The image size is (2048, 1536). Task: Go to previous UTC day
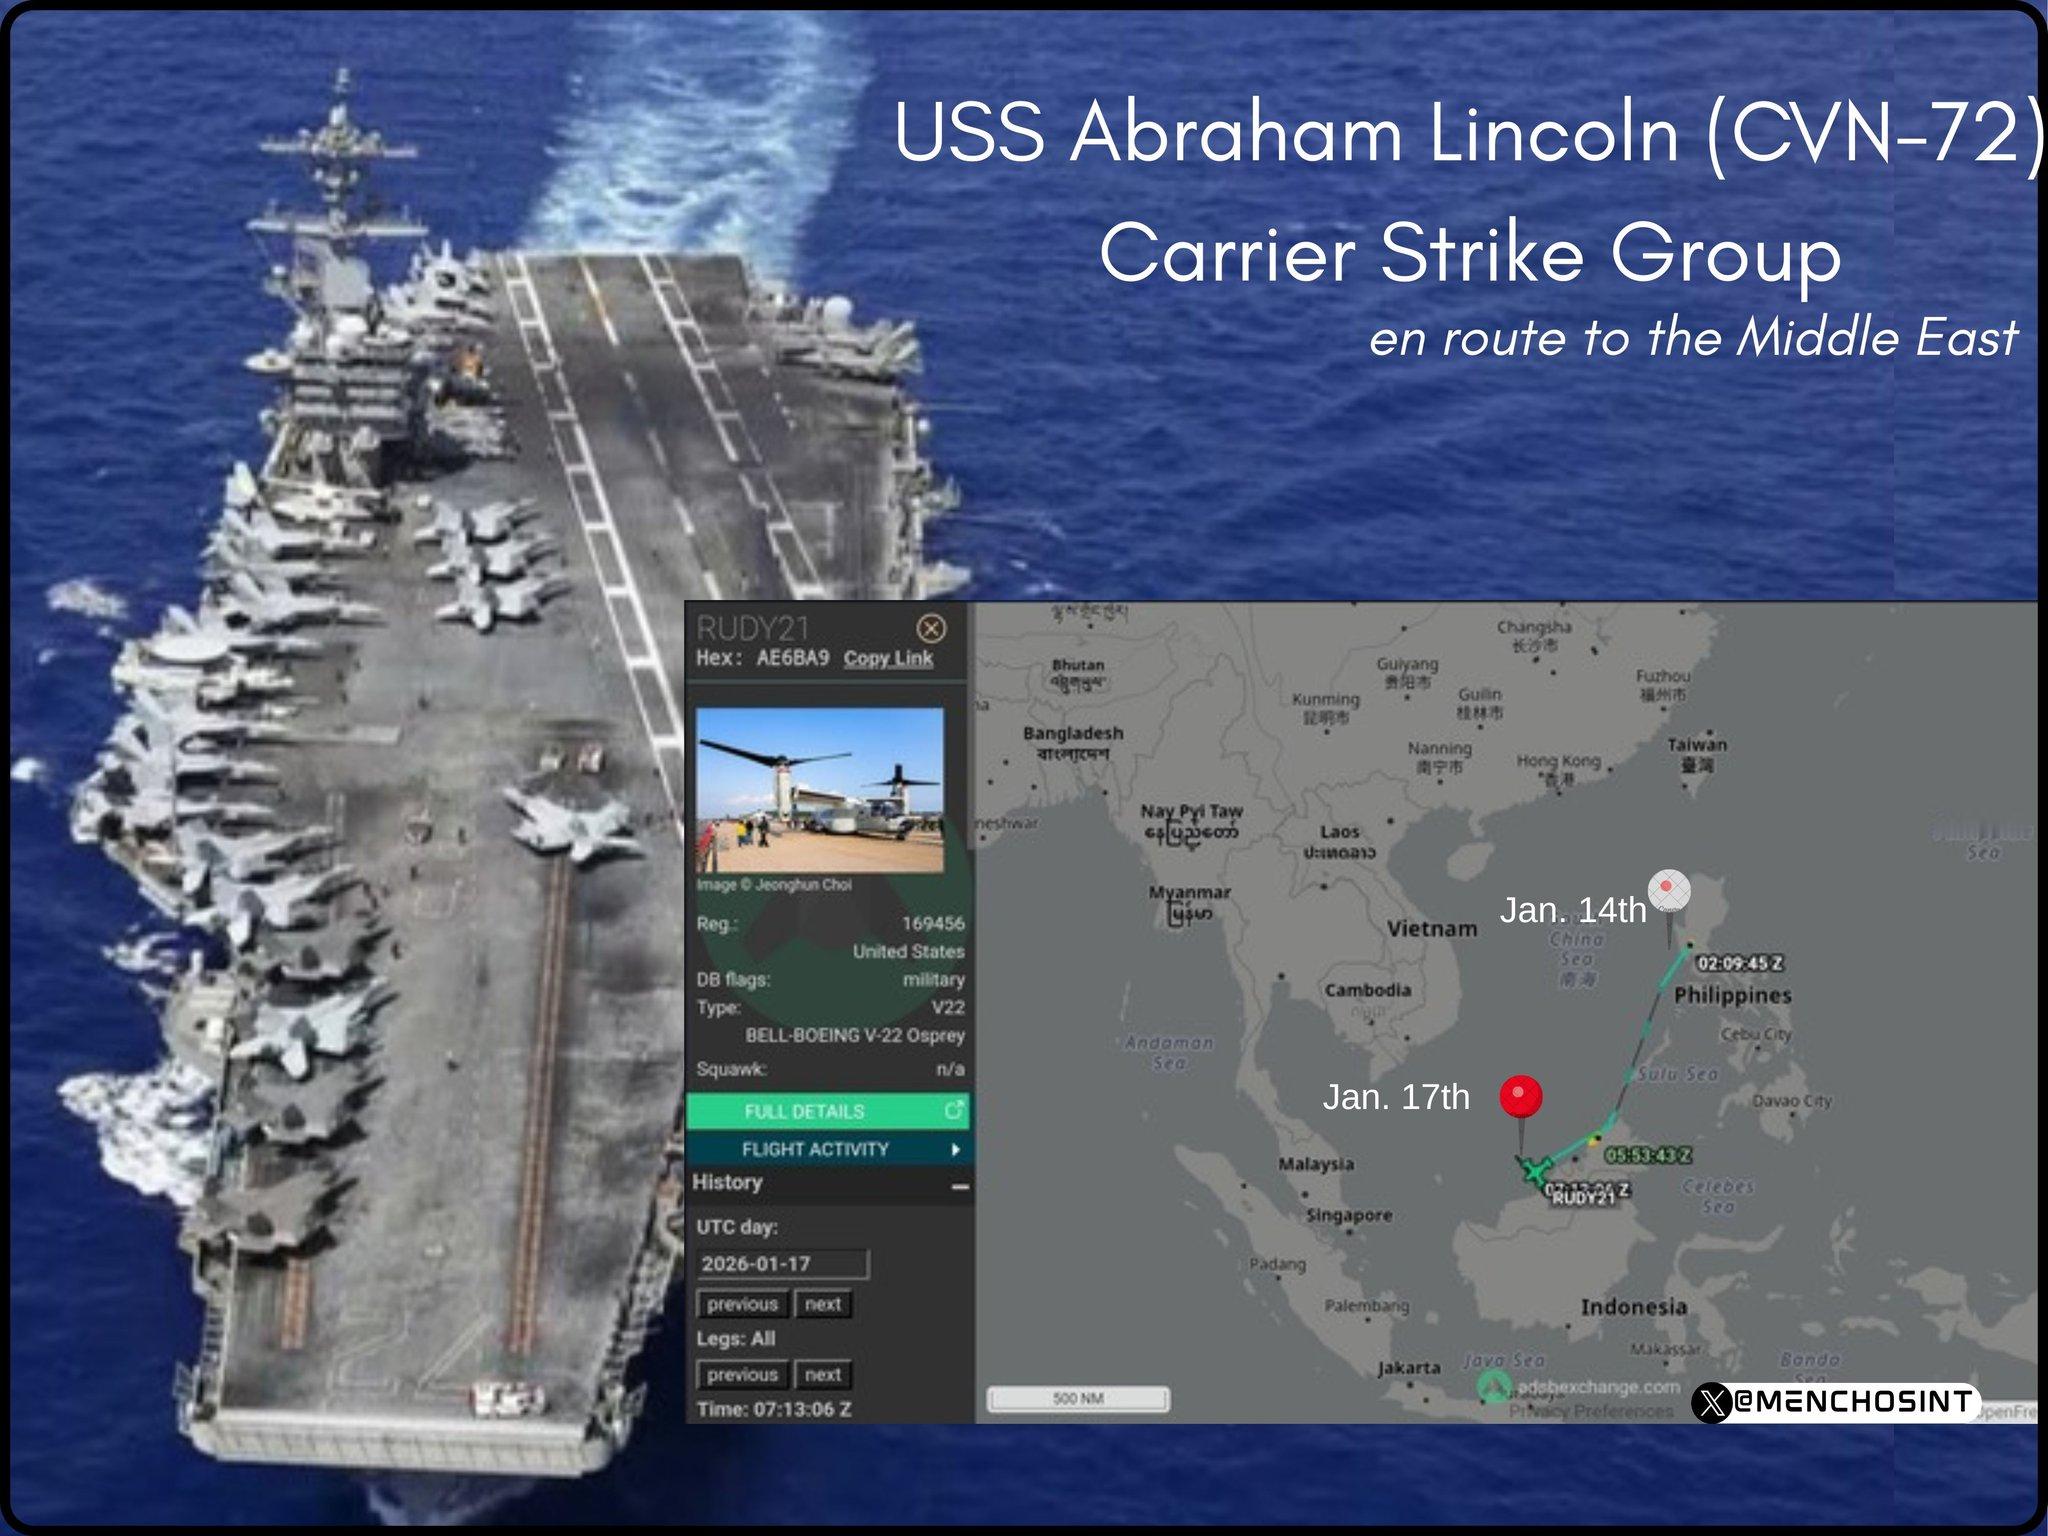[x=742, y=1304]
